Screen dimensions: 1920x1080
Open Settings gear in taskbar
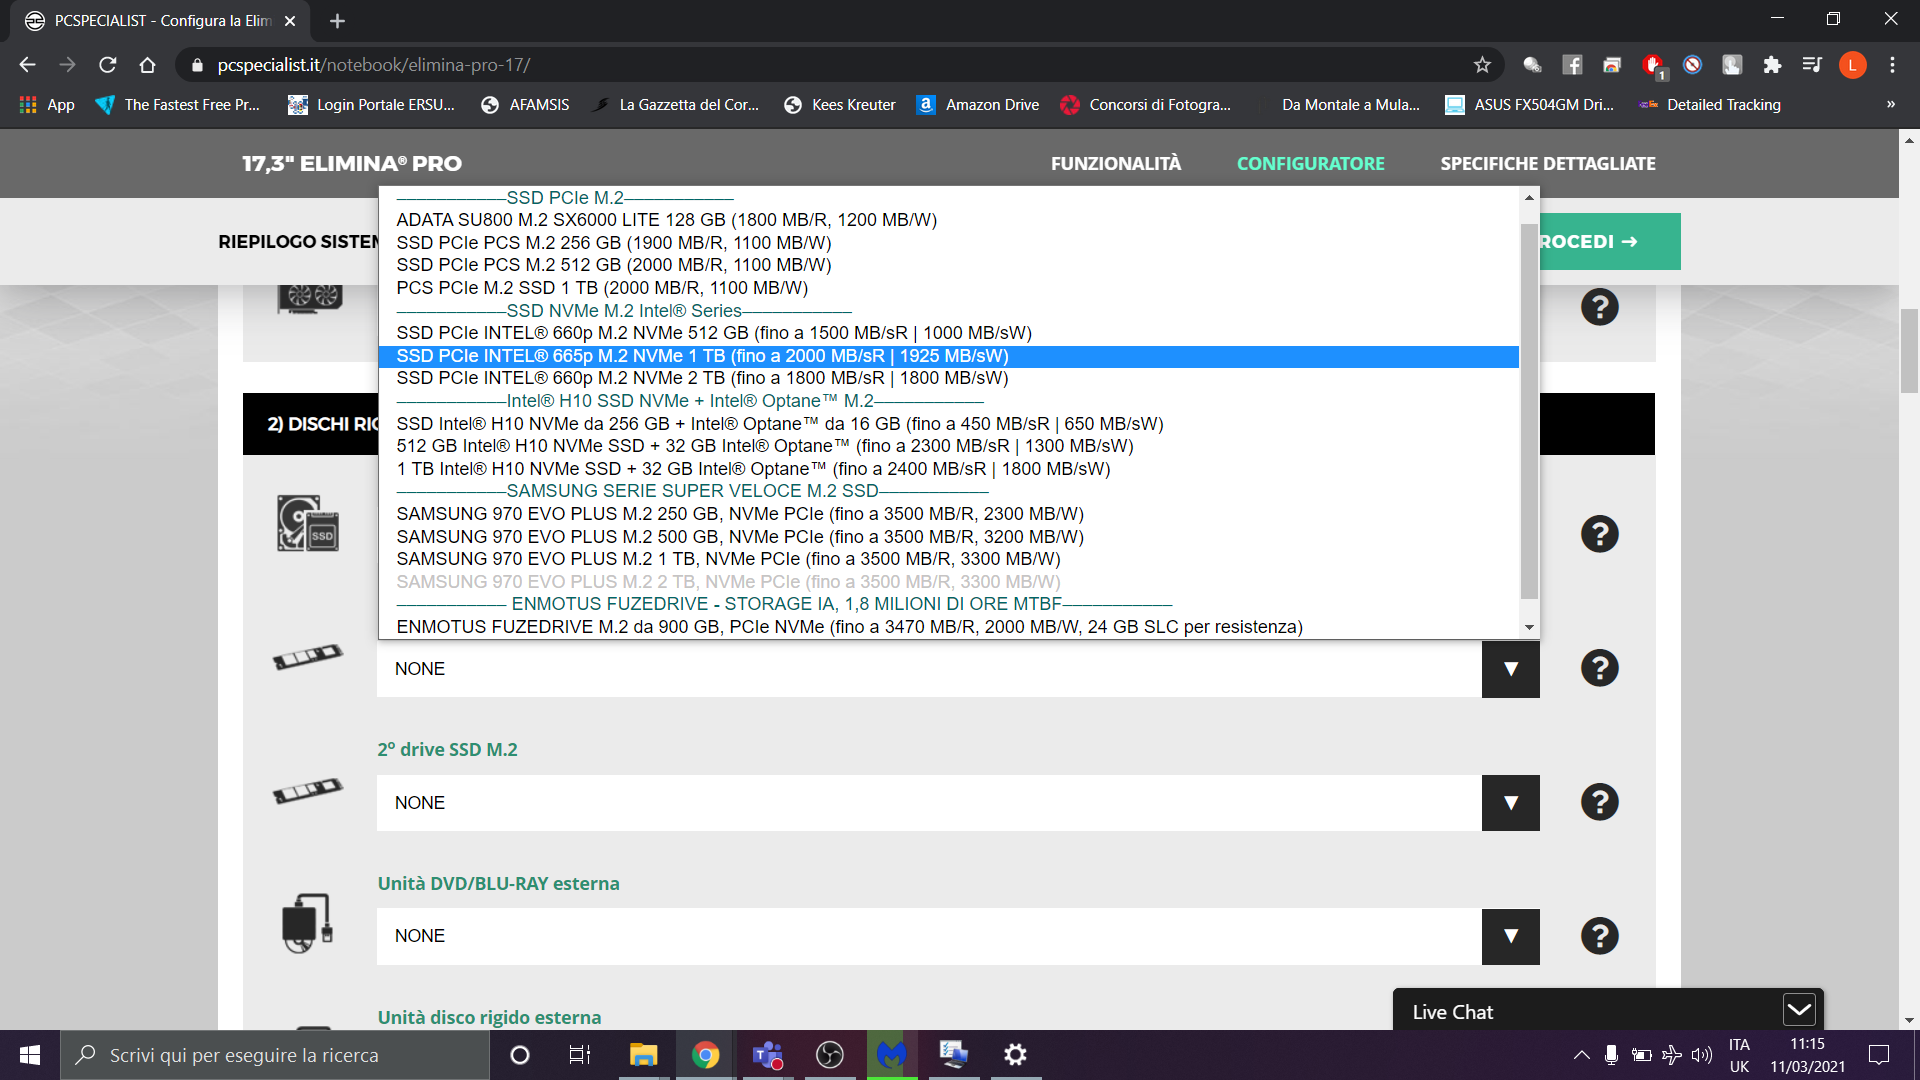point(1016,1055)
